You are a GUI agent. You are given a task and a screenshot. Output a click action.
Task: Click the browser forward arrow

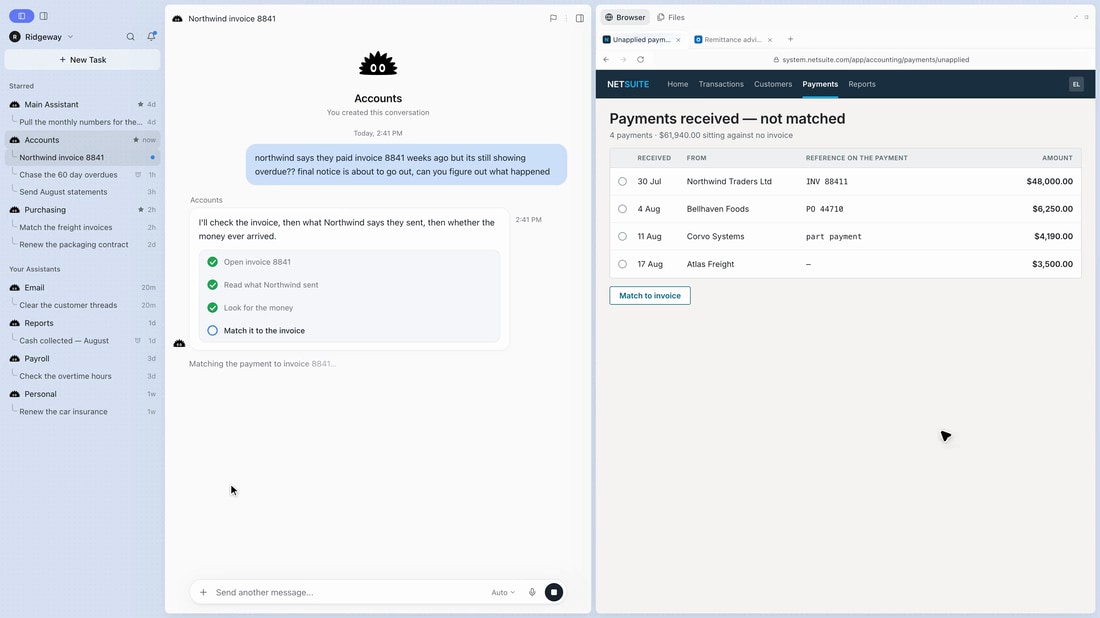pos(623,60)
